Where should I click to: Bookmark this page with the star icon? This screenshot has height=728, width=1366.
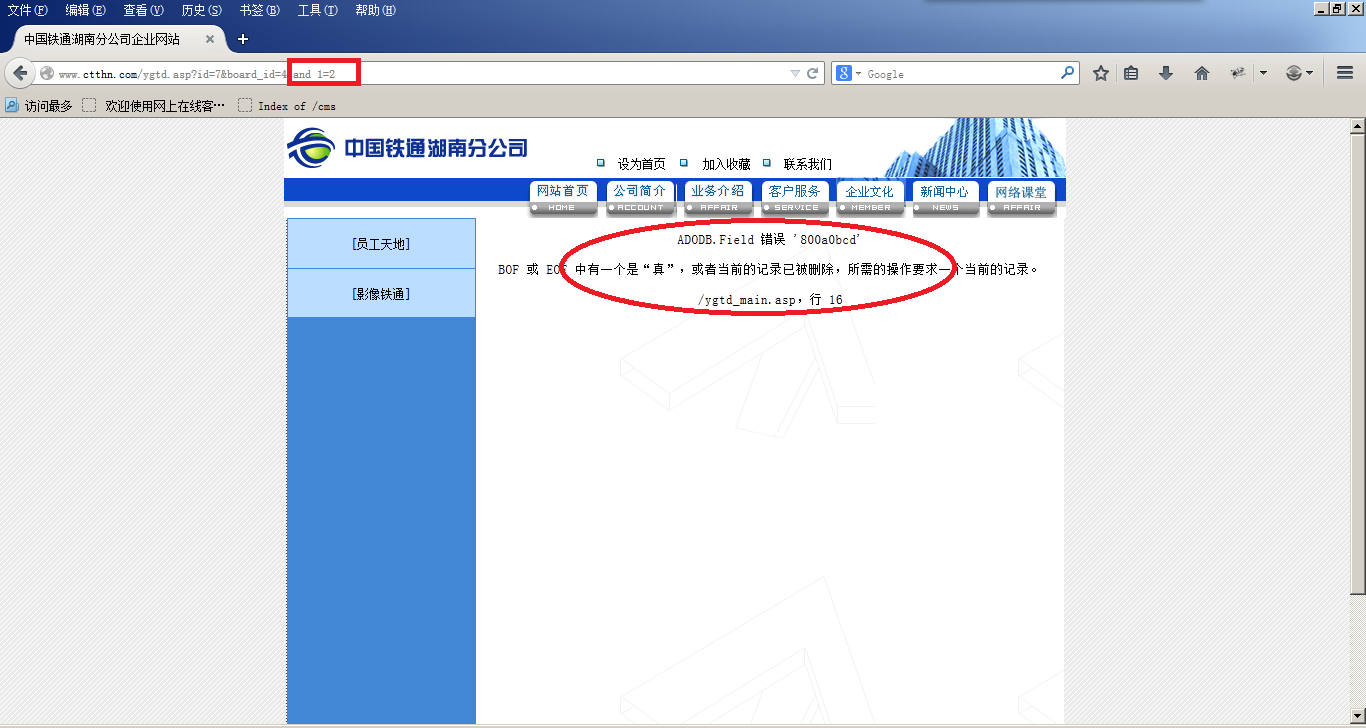pyautogui.click(x=1101, y=73)
